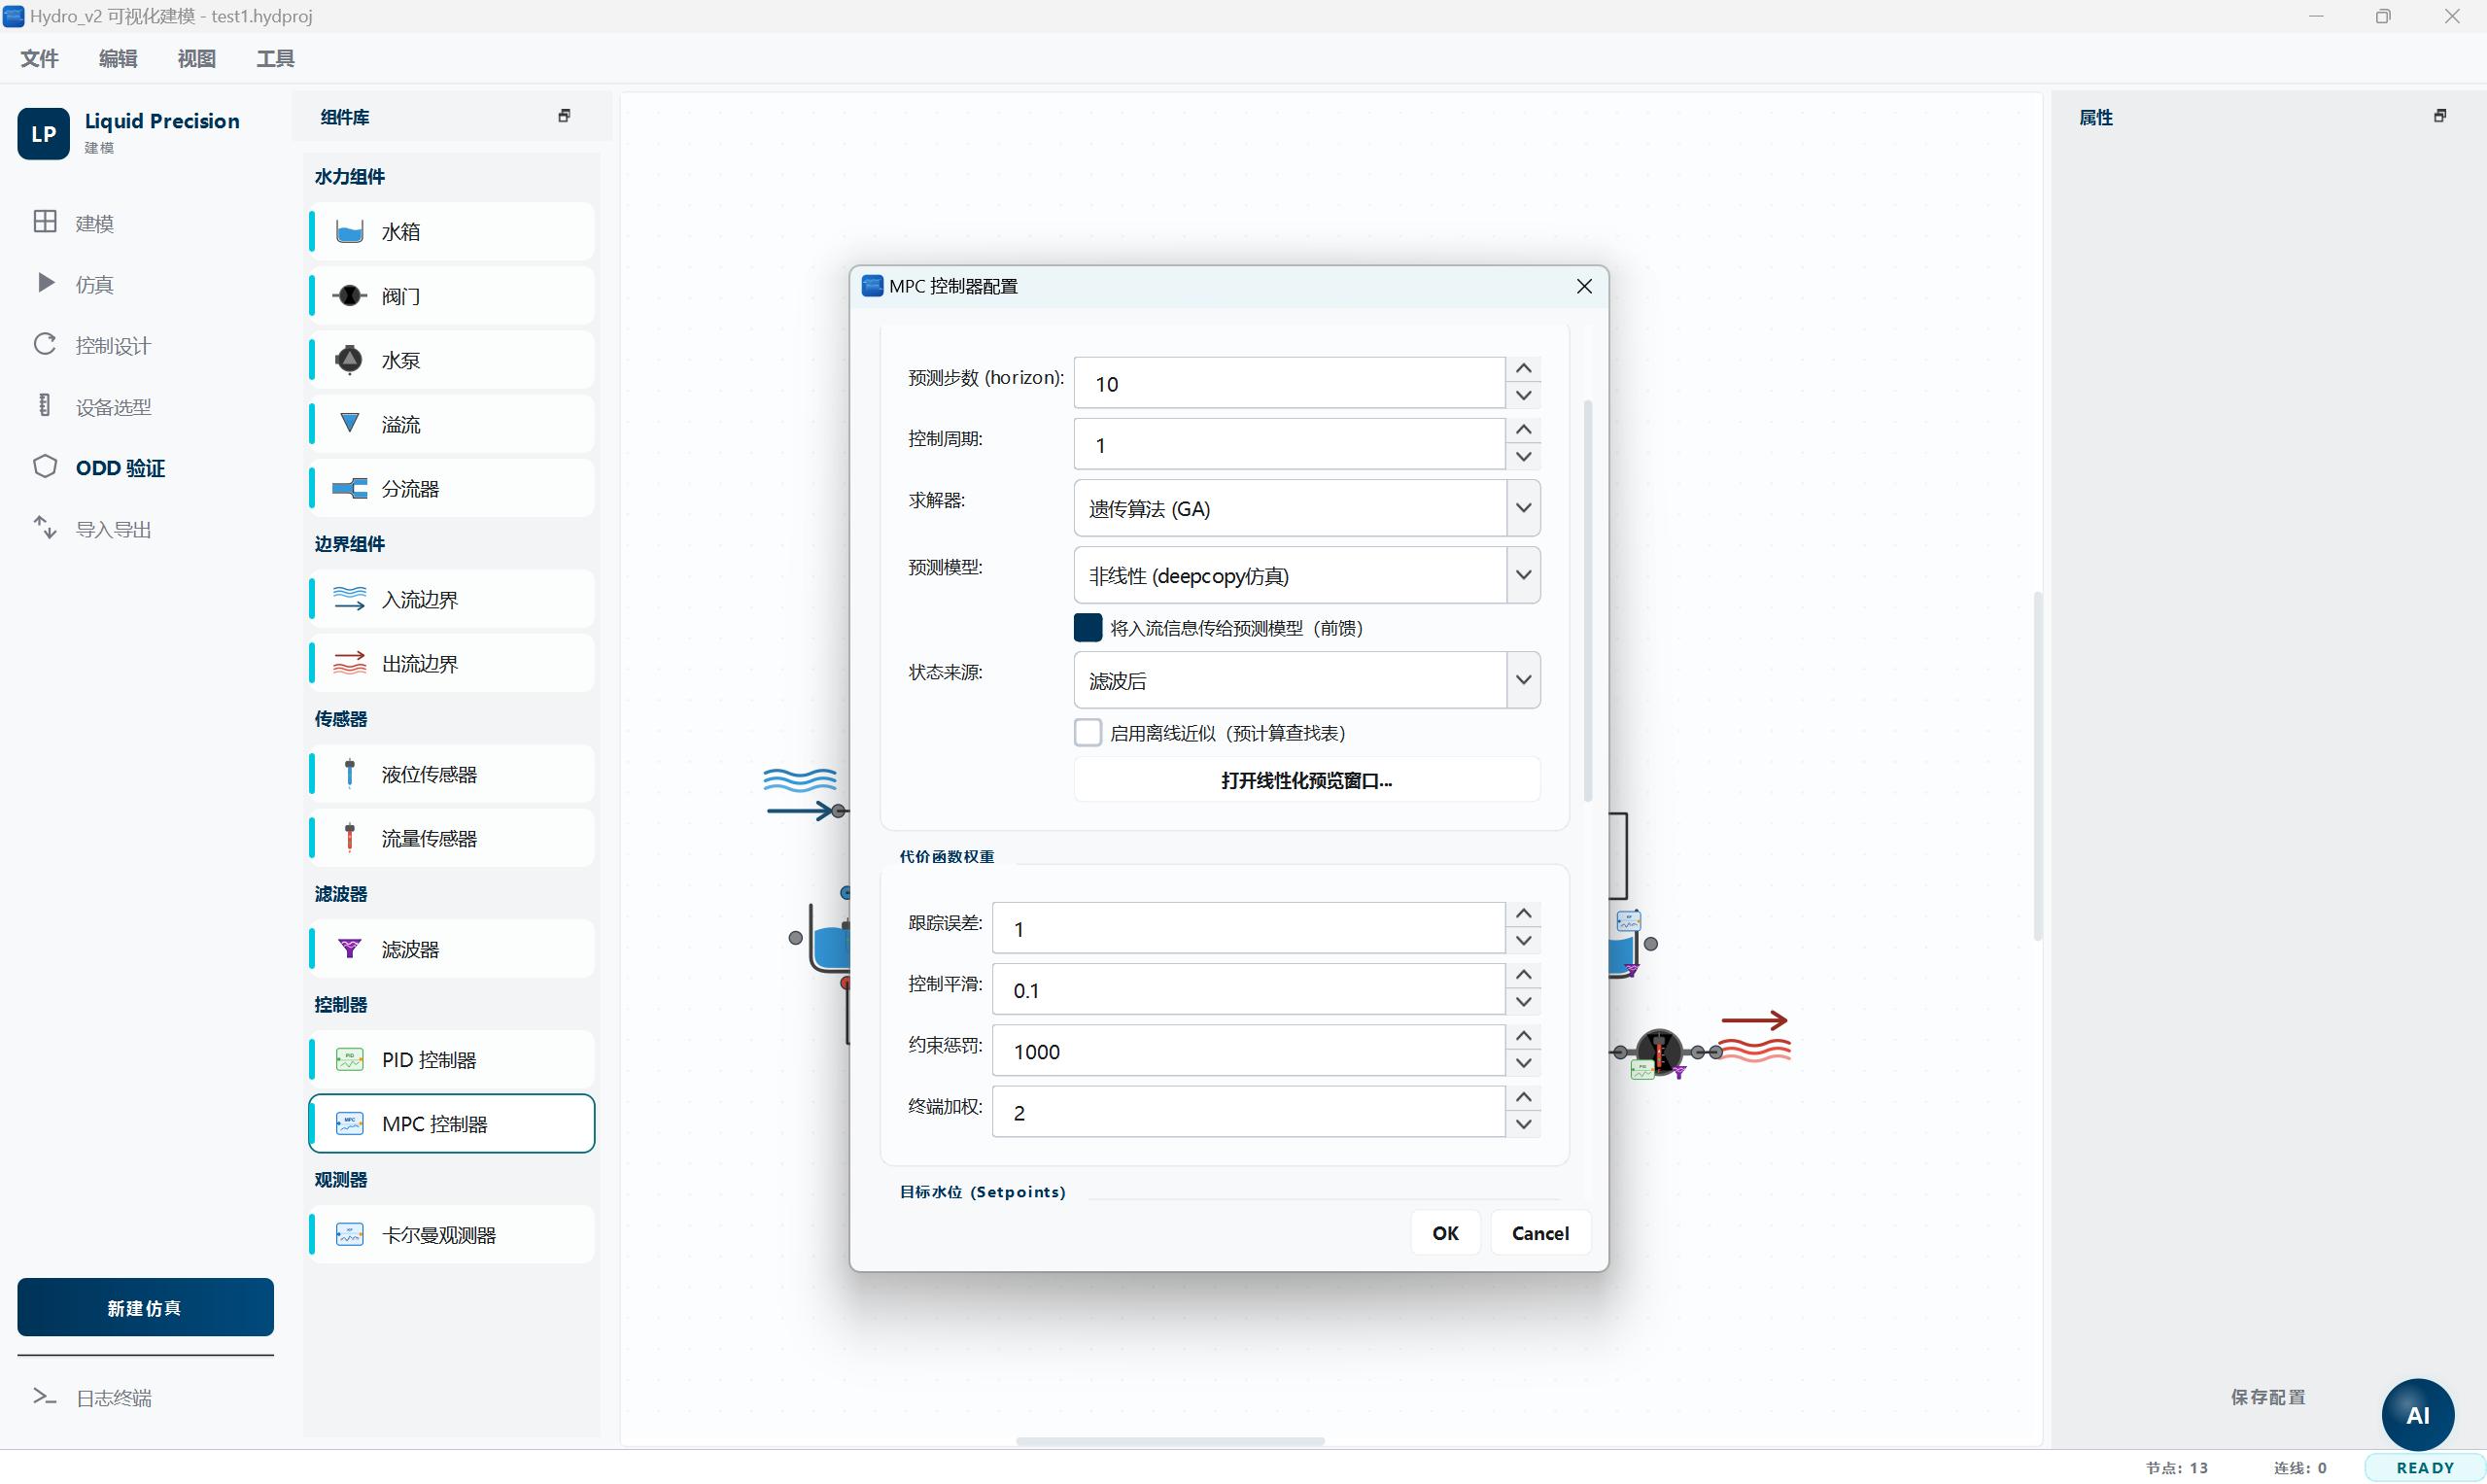Screen dimensions: 2487x1484
Task: Click the 新建仿真 button
Action: [145, 1308]
